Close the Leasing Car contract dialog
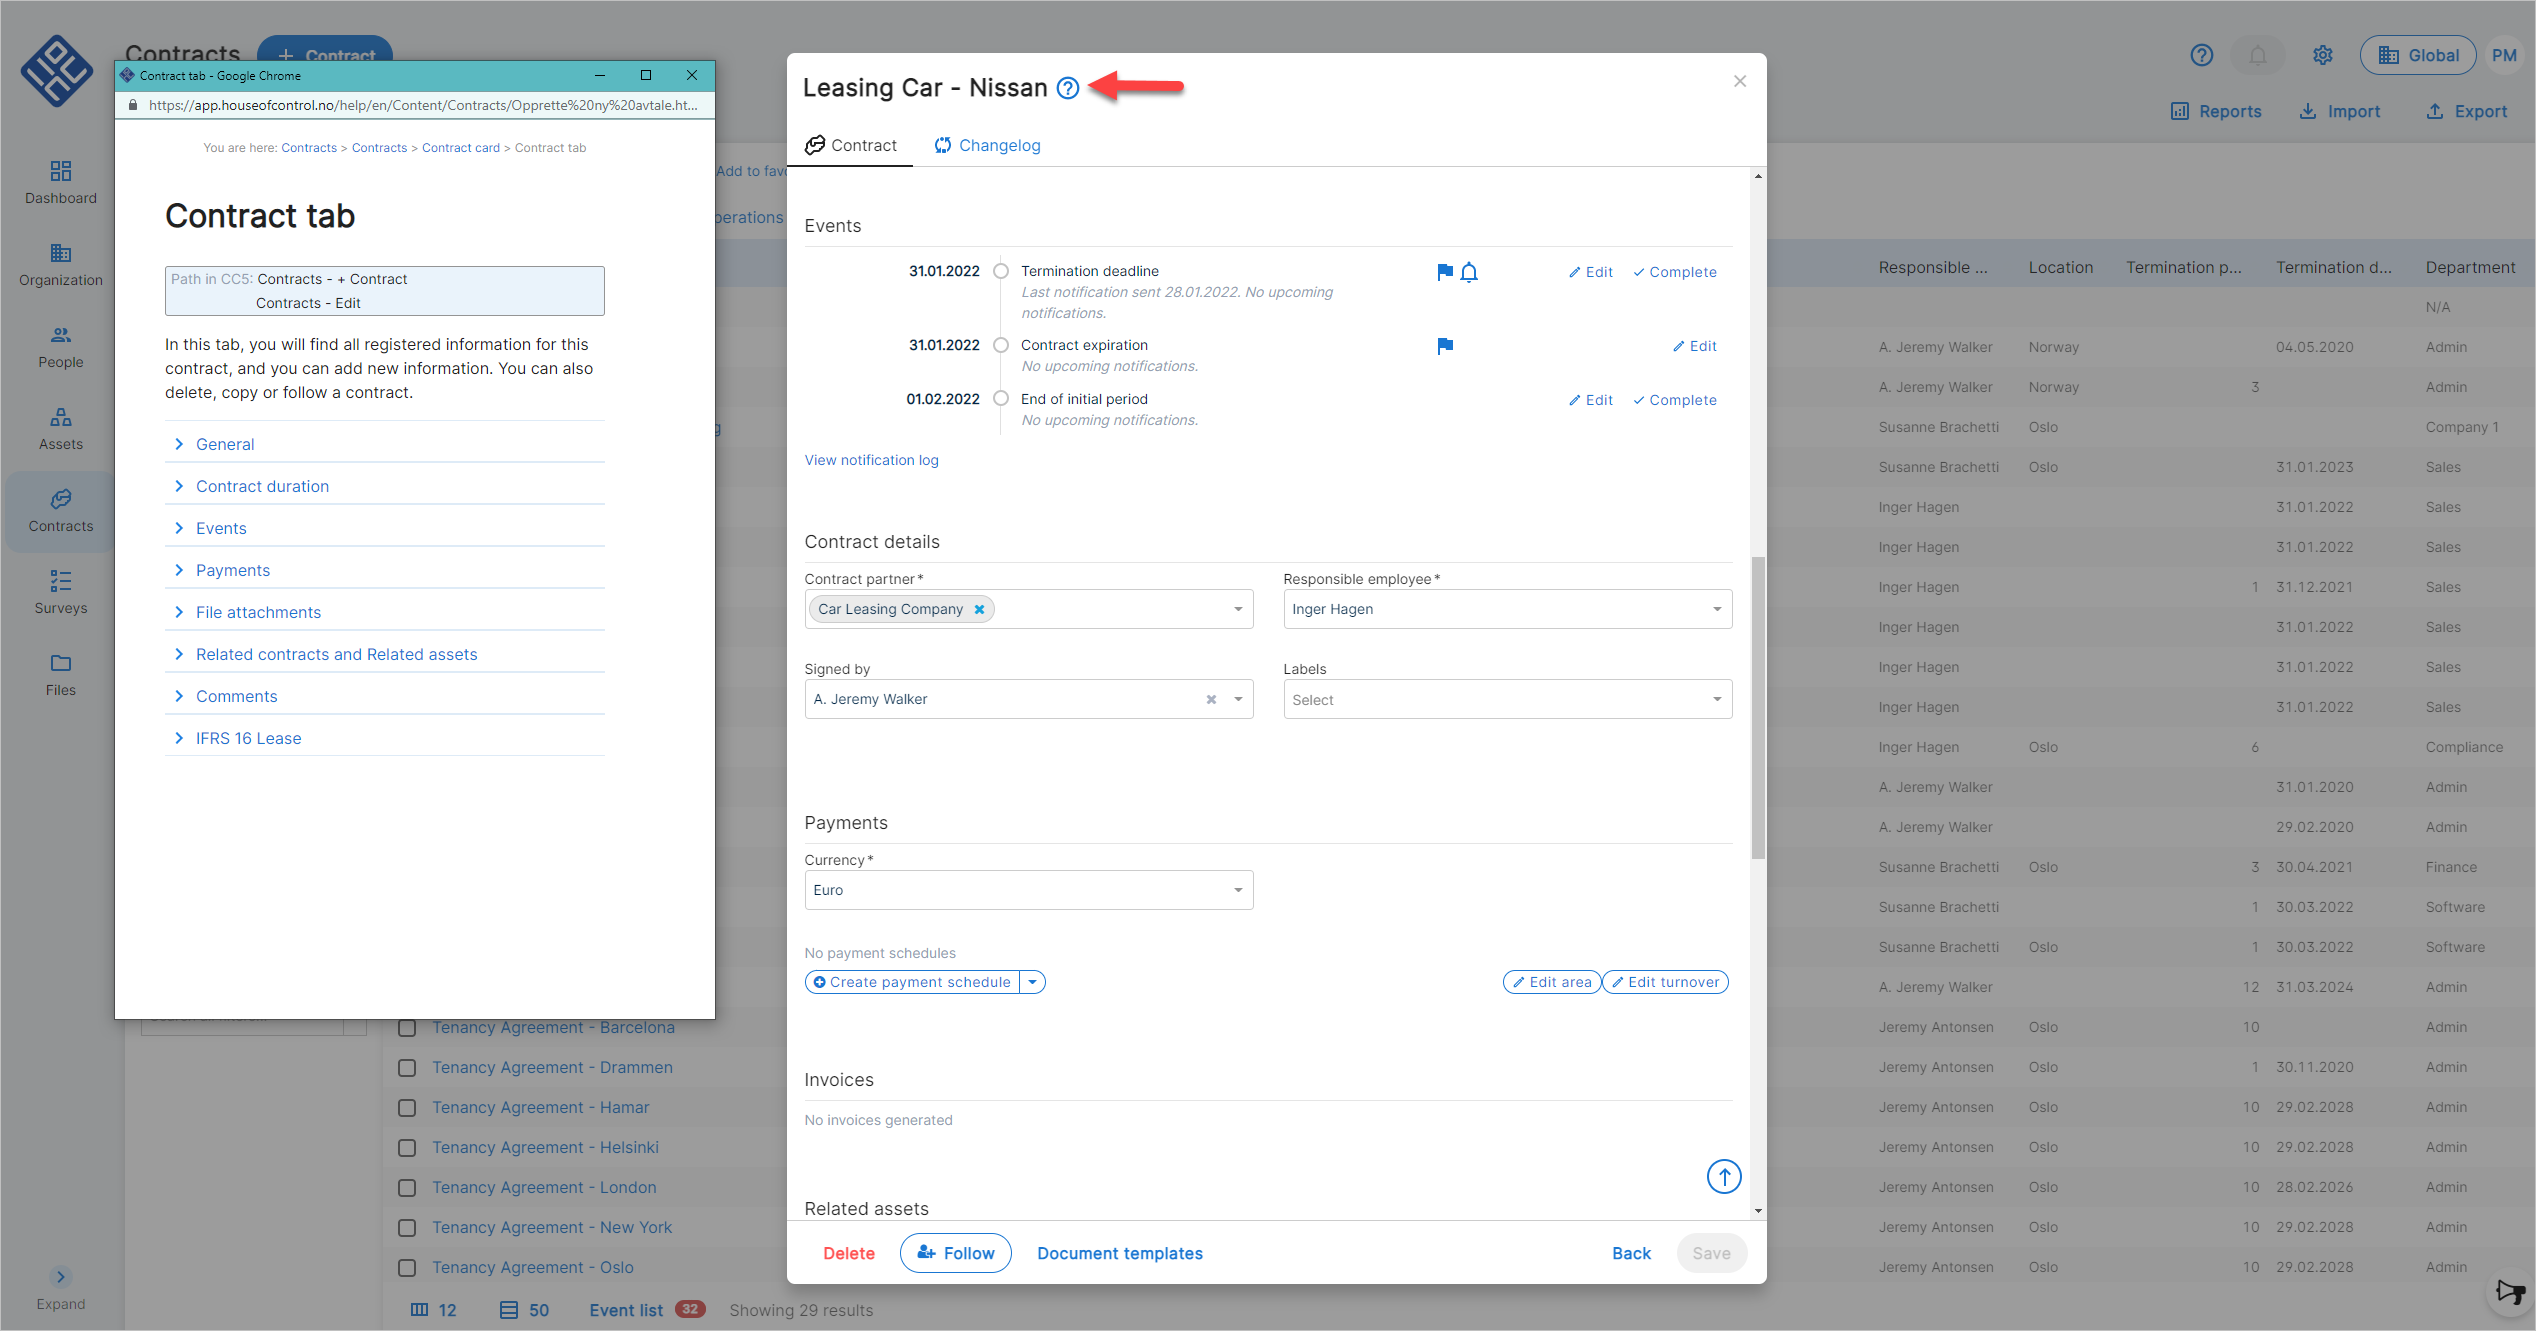The image size is (2536, 1331). pyautogui.click(x=1740, y=81)
